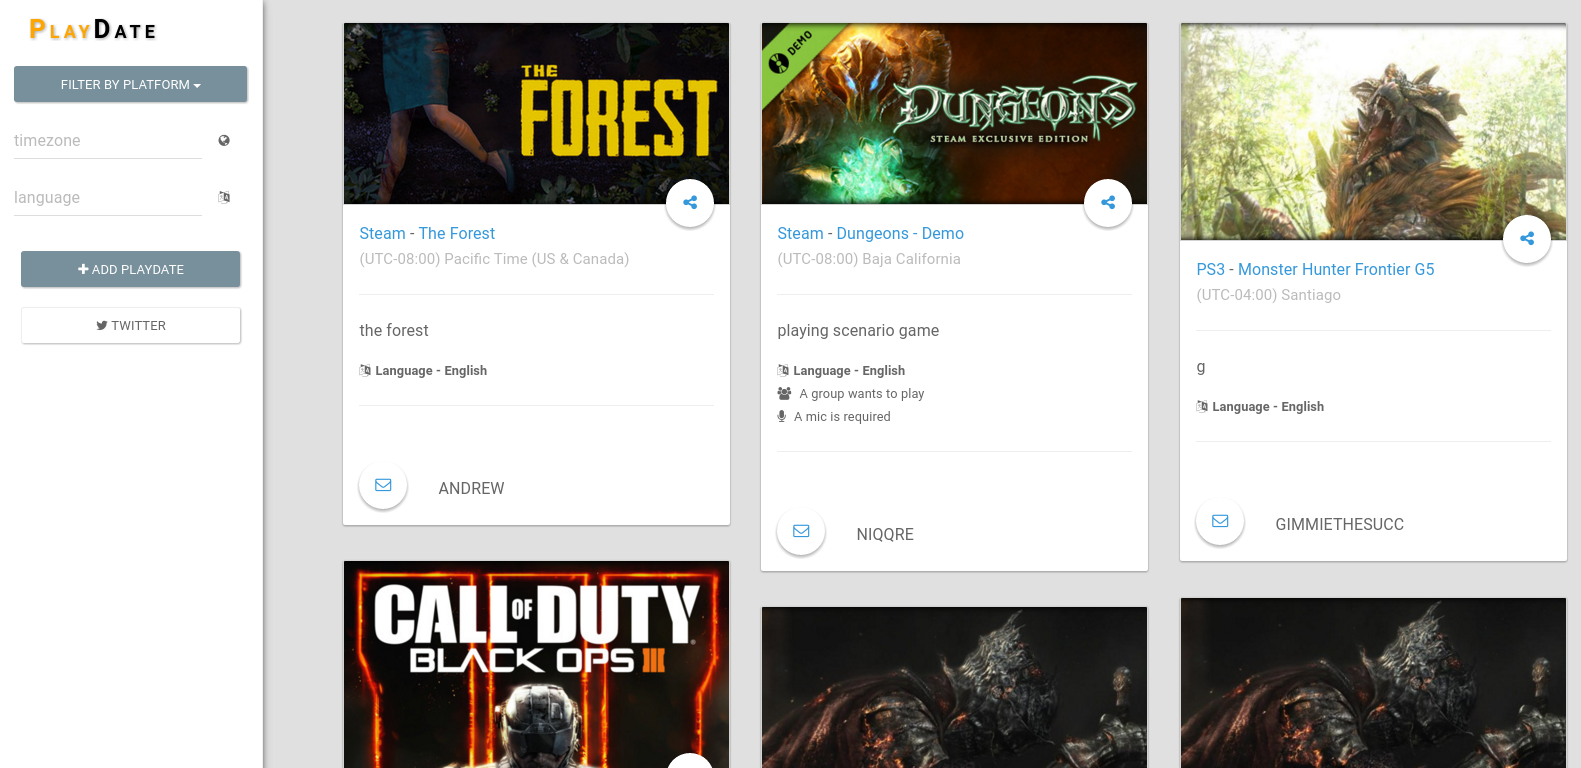Image resolution: width=1581 pixels, height=768 pixels.
Task: Click the Monster Hunter banner image
Action: pyautogui.click(x=1373, y=132)
